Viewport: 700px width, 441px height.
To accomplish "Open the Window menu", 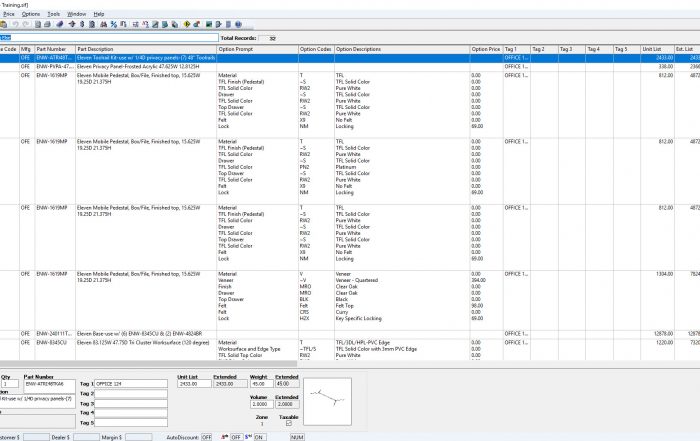I will [x=76, y=14].
